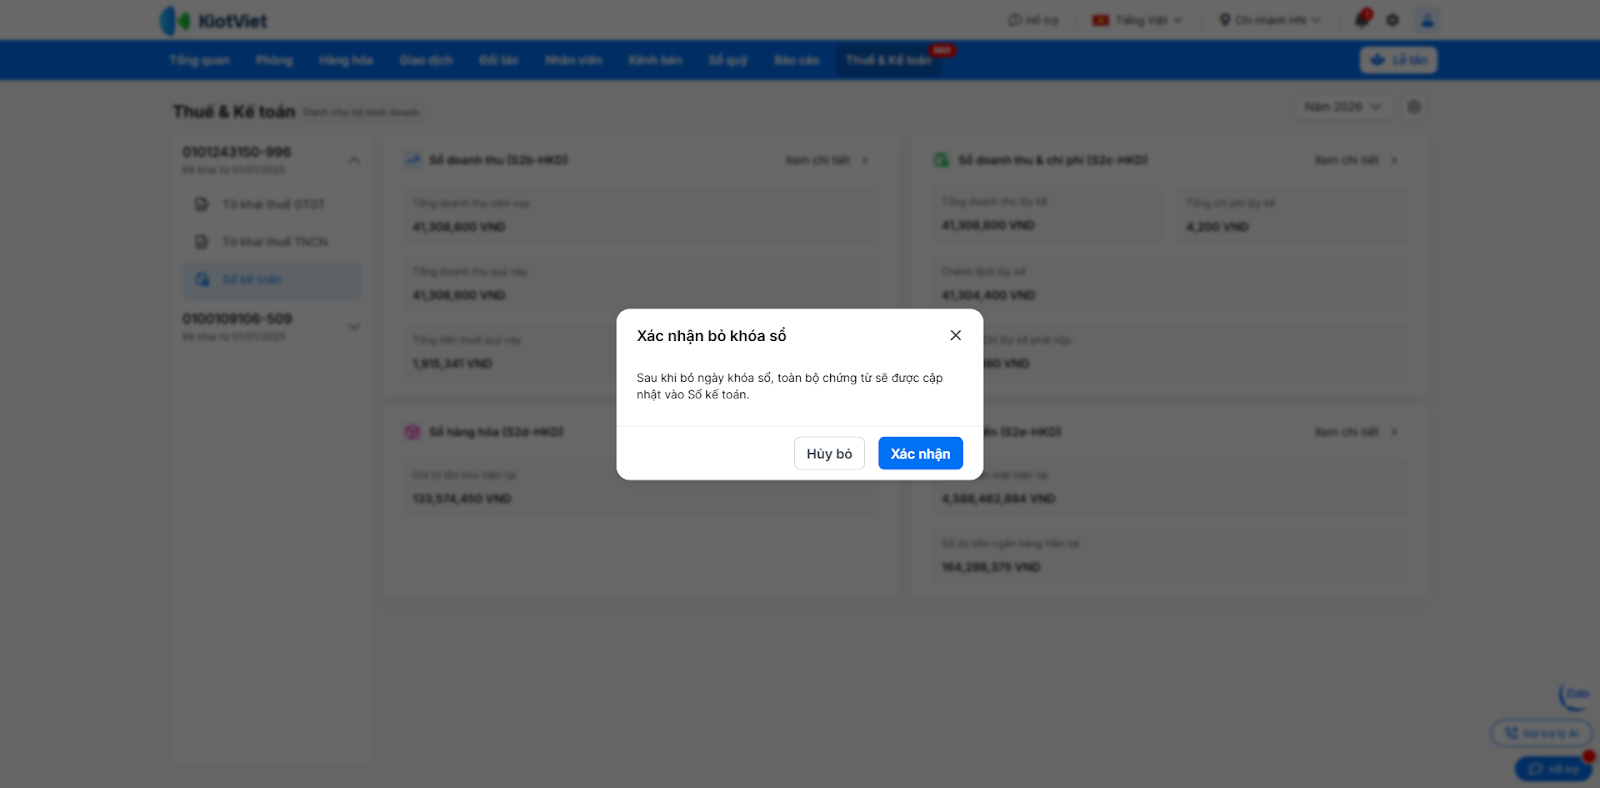Screen dimensions: 1600x788
Task: Expand the 0100109106-509 tax code group
Action: point(354,327)
